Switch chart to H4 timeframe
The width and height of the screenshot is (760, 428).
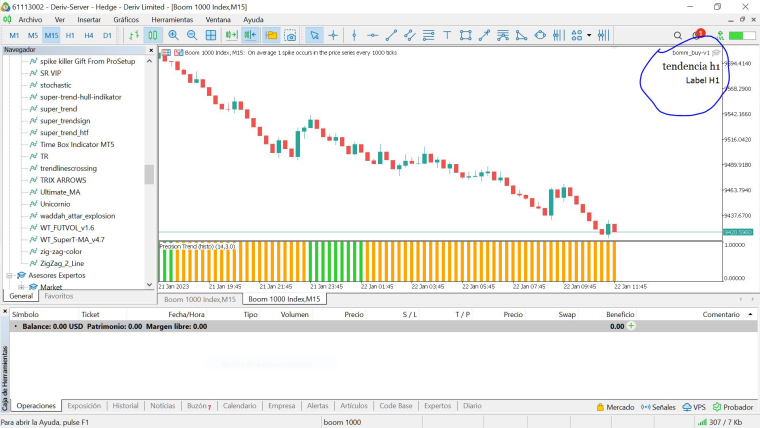(89, 35)
